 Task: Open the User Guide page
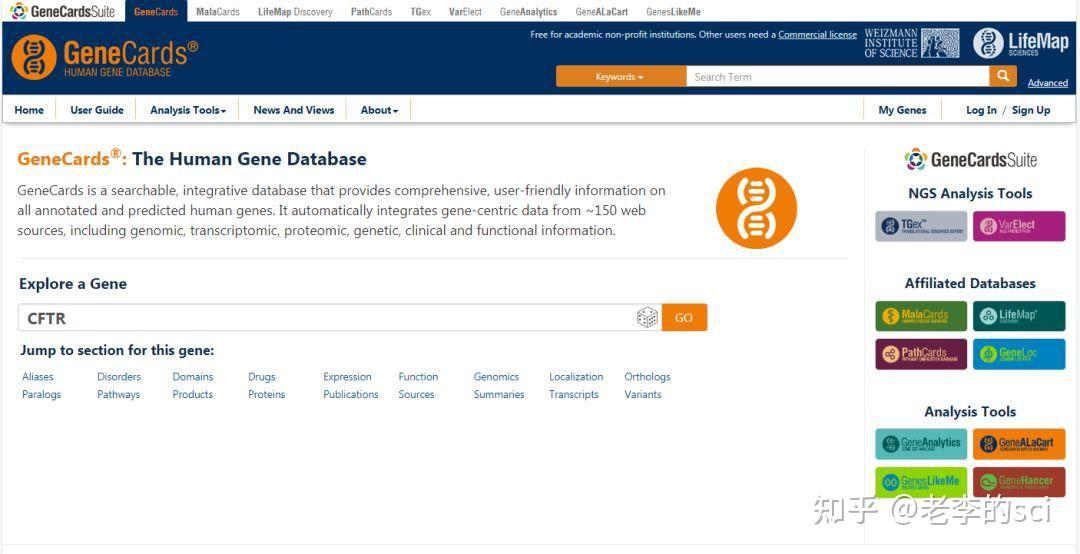click(97, 110)
